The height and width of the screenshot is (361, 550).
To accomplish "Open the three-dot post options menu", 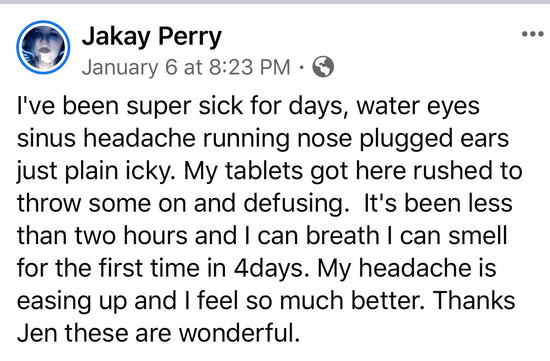I will point(532,34).
